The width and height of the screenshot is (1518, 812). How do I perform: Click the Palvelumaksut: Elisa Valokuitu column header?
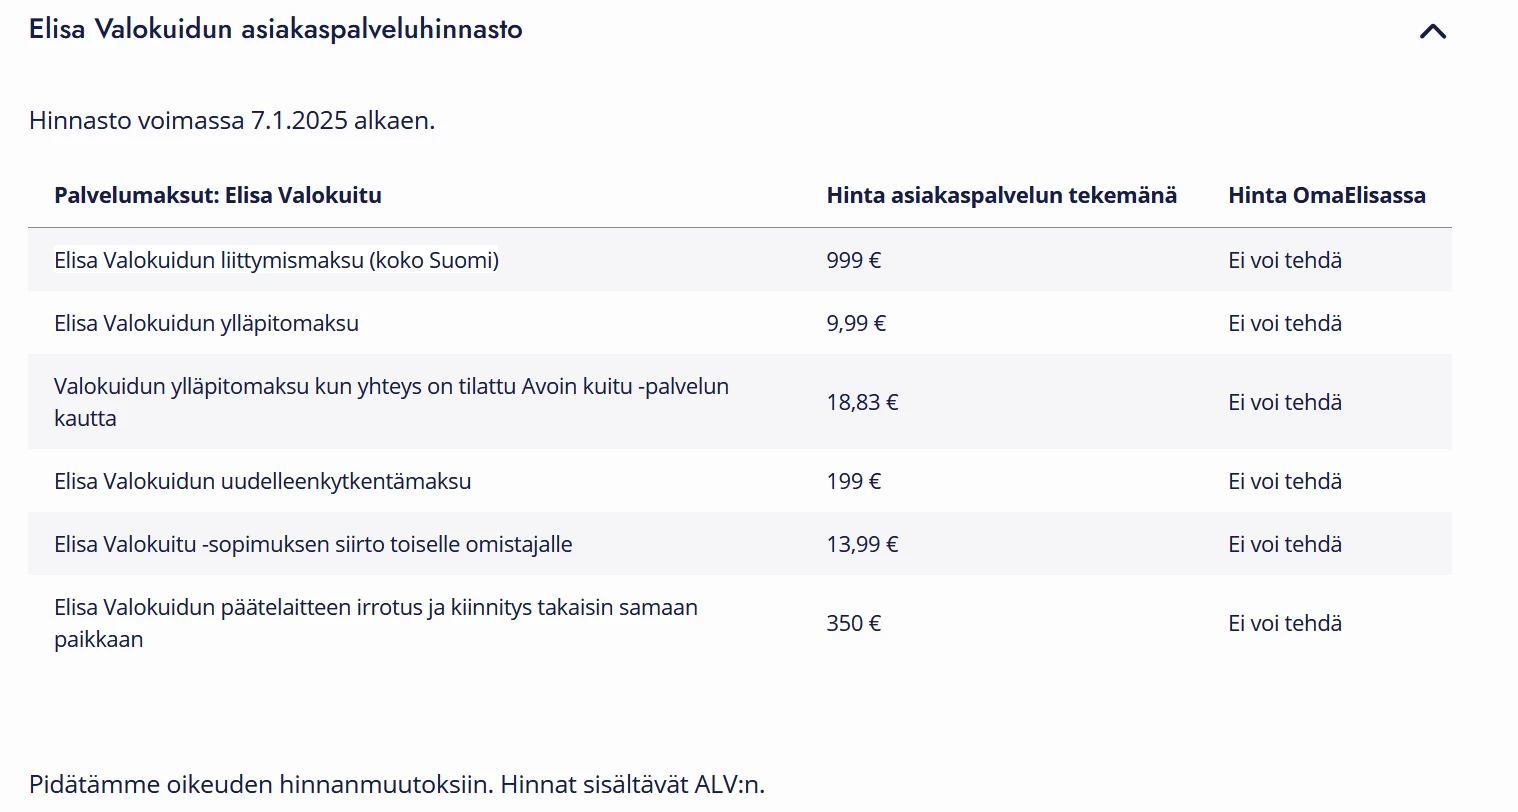coord(217,195)
